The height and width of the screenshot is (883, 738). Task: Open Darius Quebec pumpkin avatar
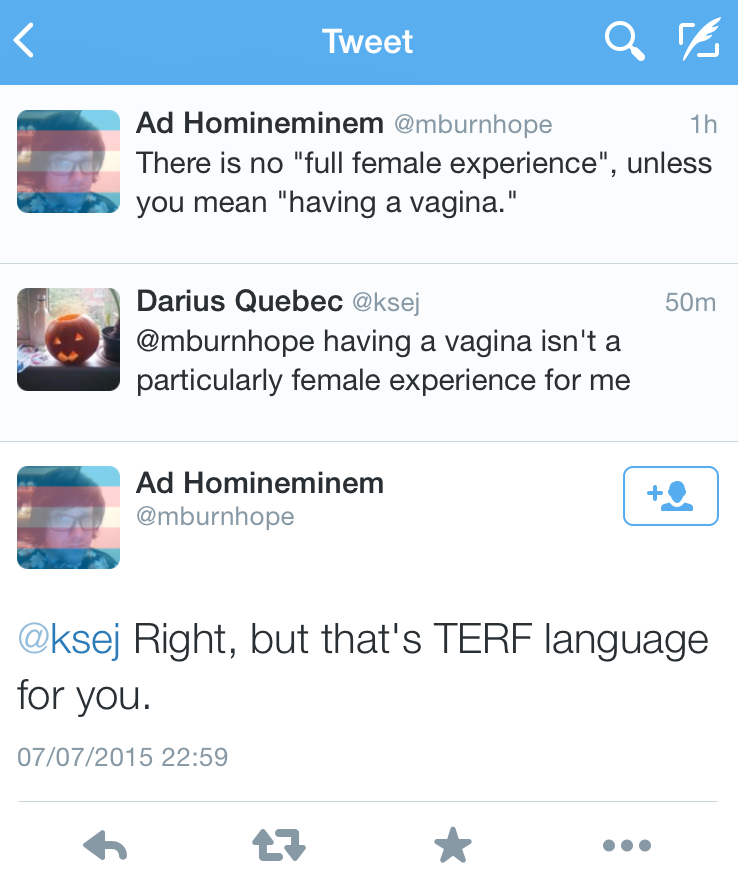(68, 339)
